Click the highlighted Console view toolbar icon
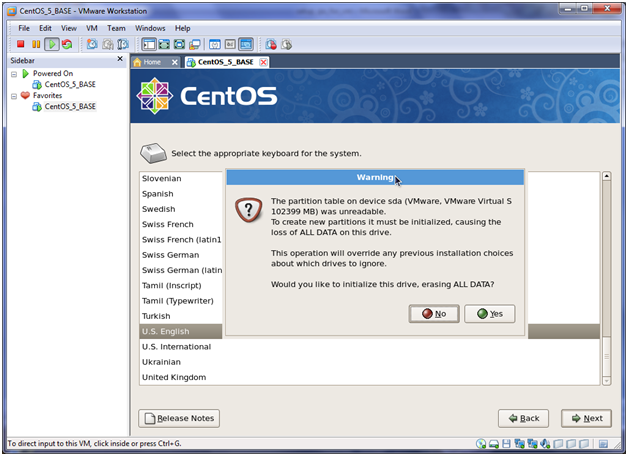The height and width of the screenshot is (456, 628). click(x=246, y=44)
